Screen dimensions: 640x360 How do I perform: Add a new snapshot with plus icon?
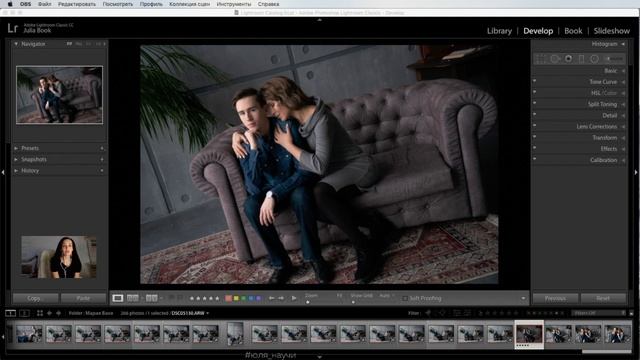(102, 160)
